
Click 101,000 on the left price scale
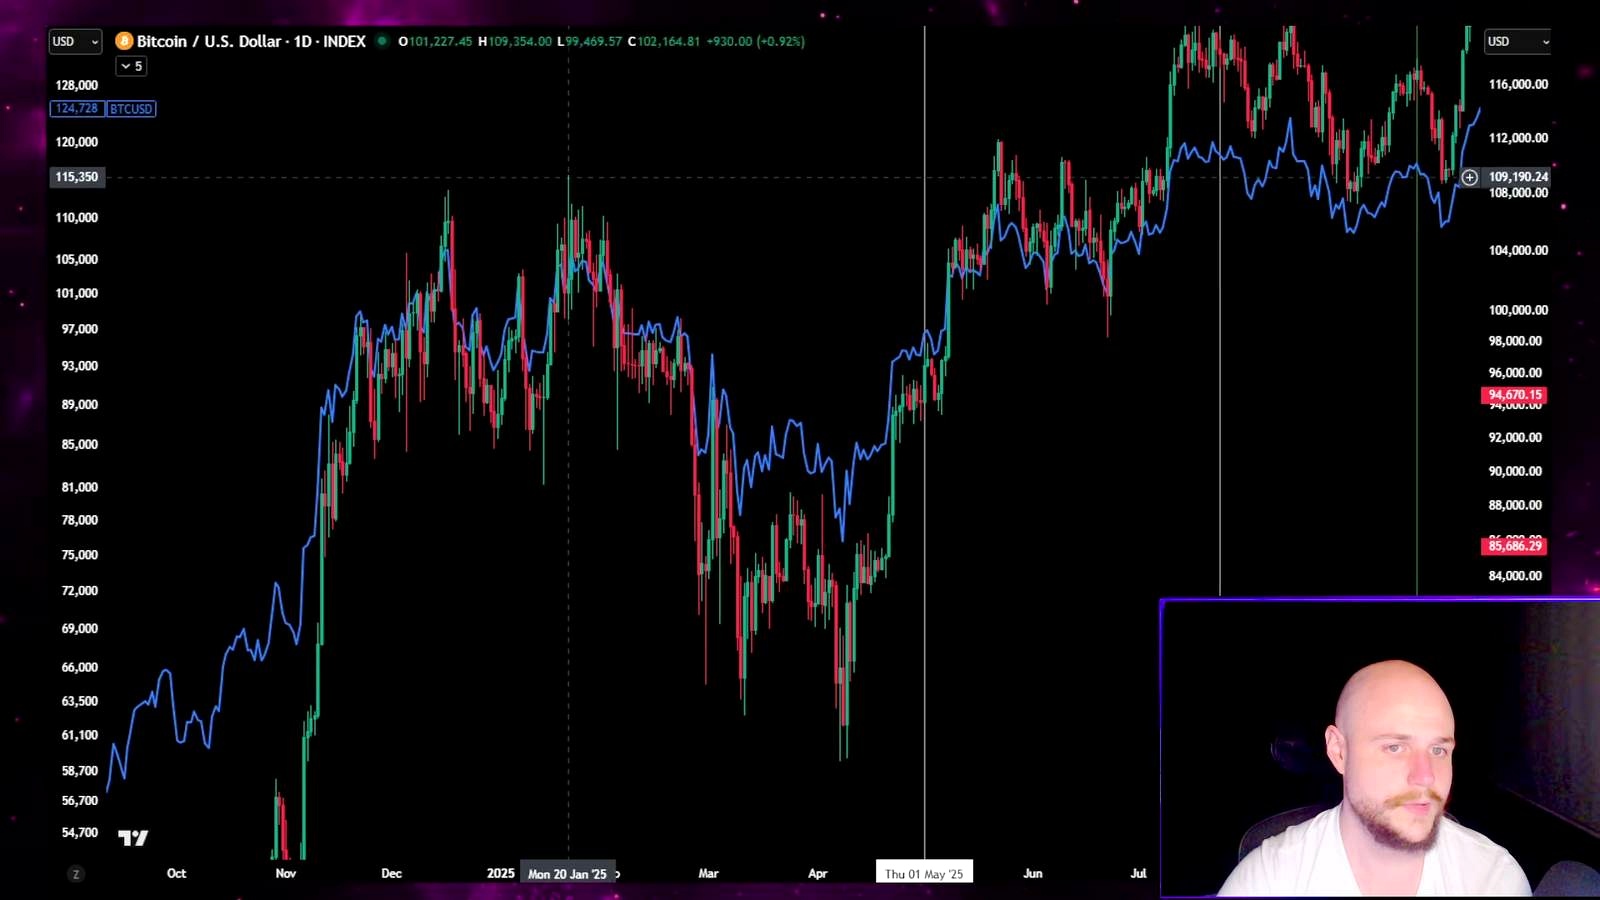pos(77,293)
